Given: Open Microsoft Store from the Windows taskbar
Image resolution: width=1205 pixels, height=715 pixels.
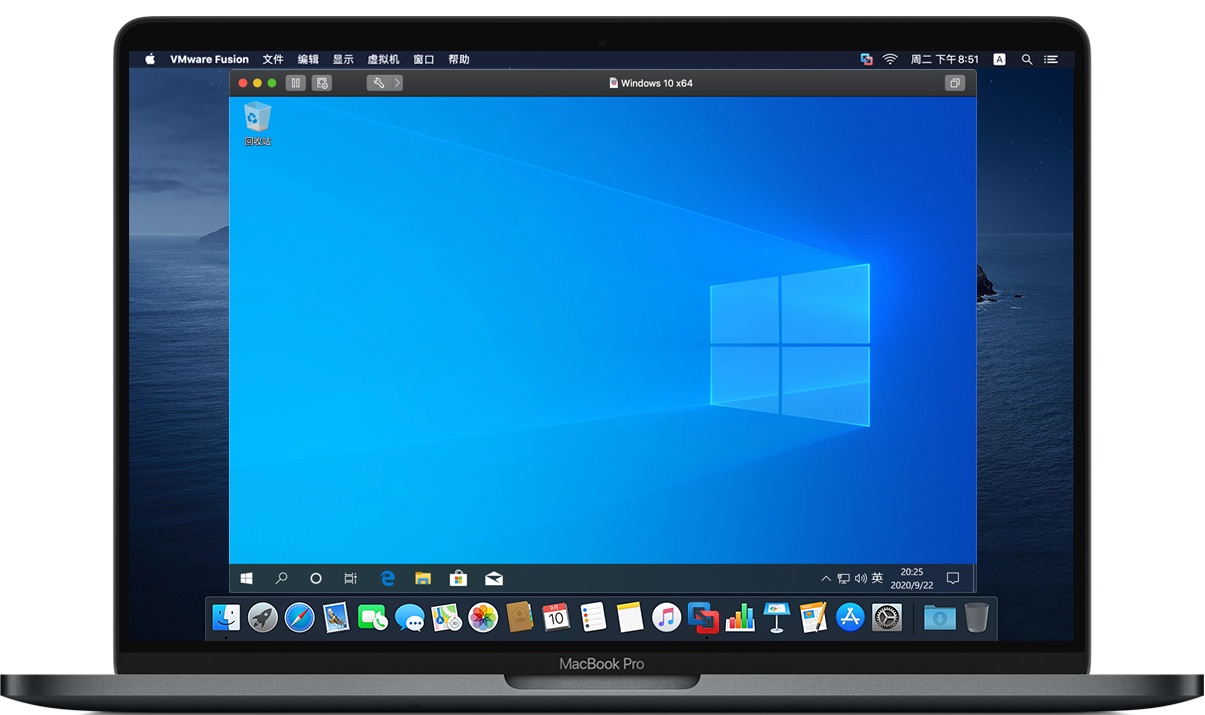Looking at the screenshot, I should point(458,578).
